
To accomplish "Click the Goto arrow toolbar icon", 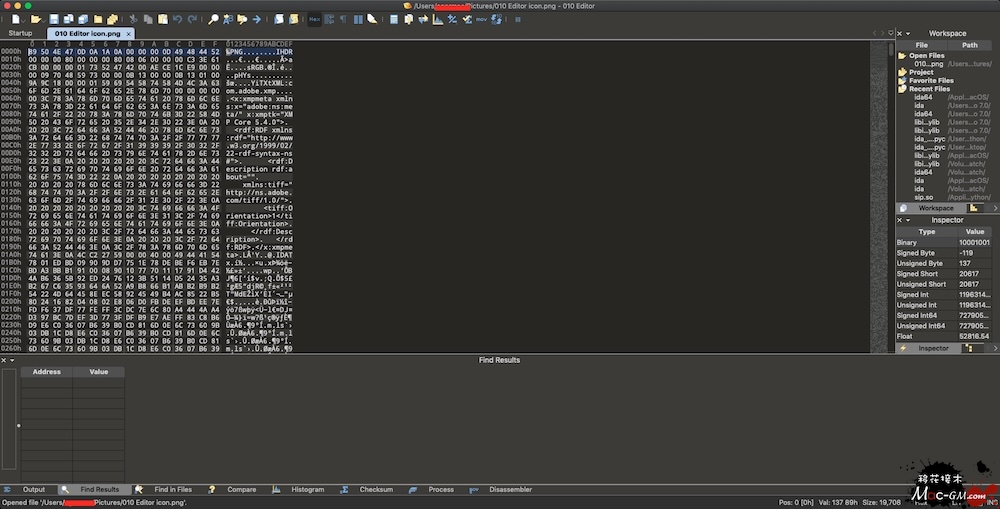I will (256, 19).
